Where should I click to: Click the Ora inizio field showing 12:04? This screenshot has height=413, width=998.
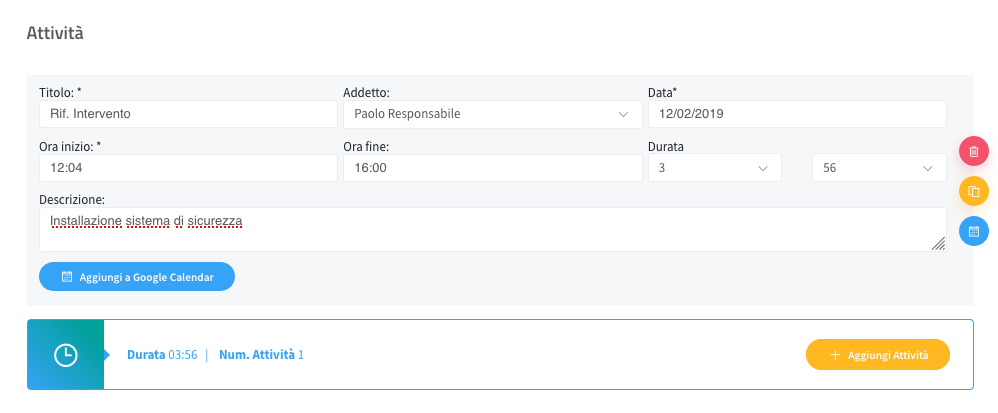pyautogui.click(x=188, y=168)
